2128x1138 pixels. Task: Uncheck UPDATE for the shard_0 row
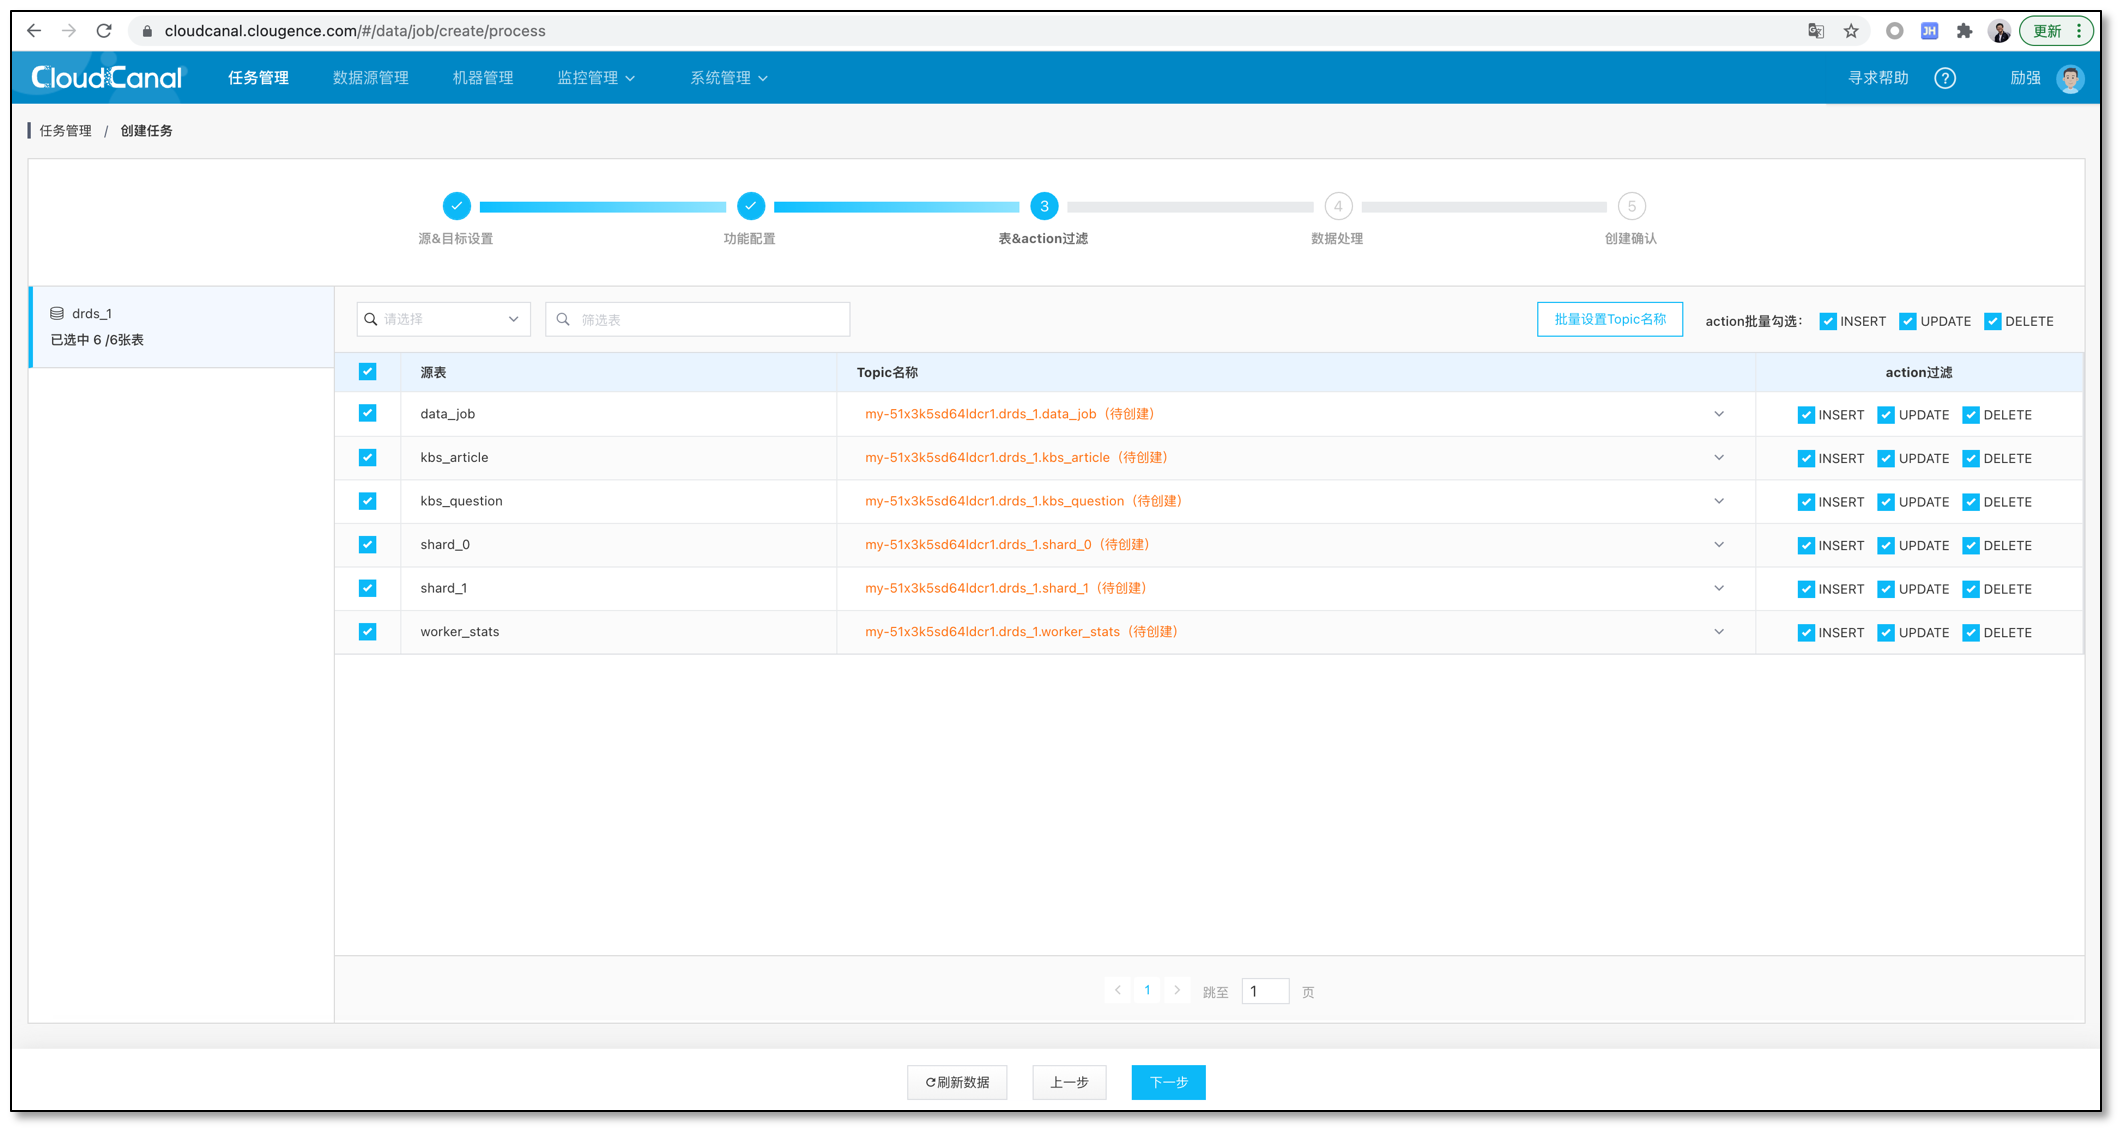click(1886, 546)
